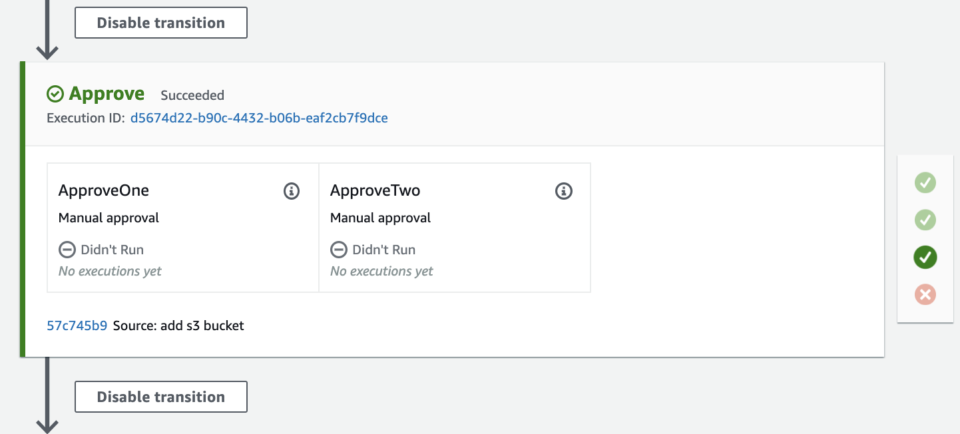Click the dark green active stage checkmark

tap(925, 257)
